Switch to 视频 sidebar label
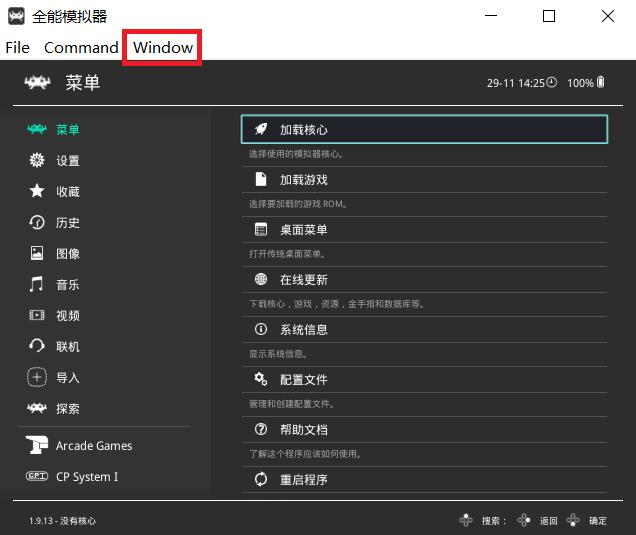 (x=68, y=316)
